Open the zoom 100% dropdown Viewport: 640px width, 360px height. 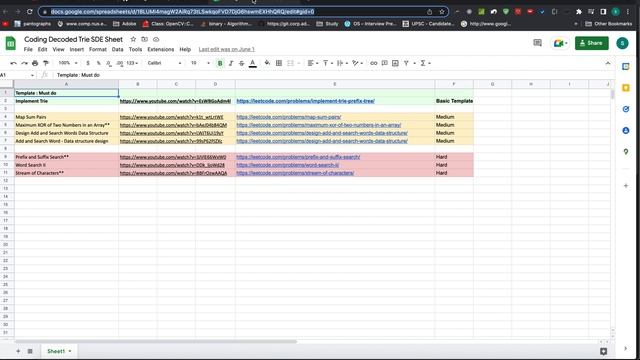click(x=68, y=63)
